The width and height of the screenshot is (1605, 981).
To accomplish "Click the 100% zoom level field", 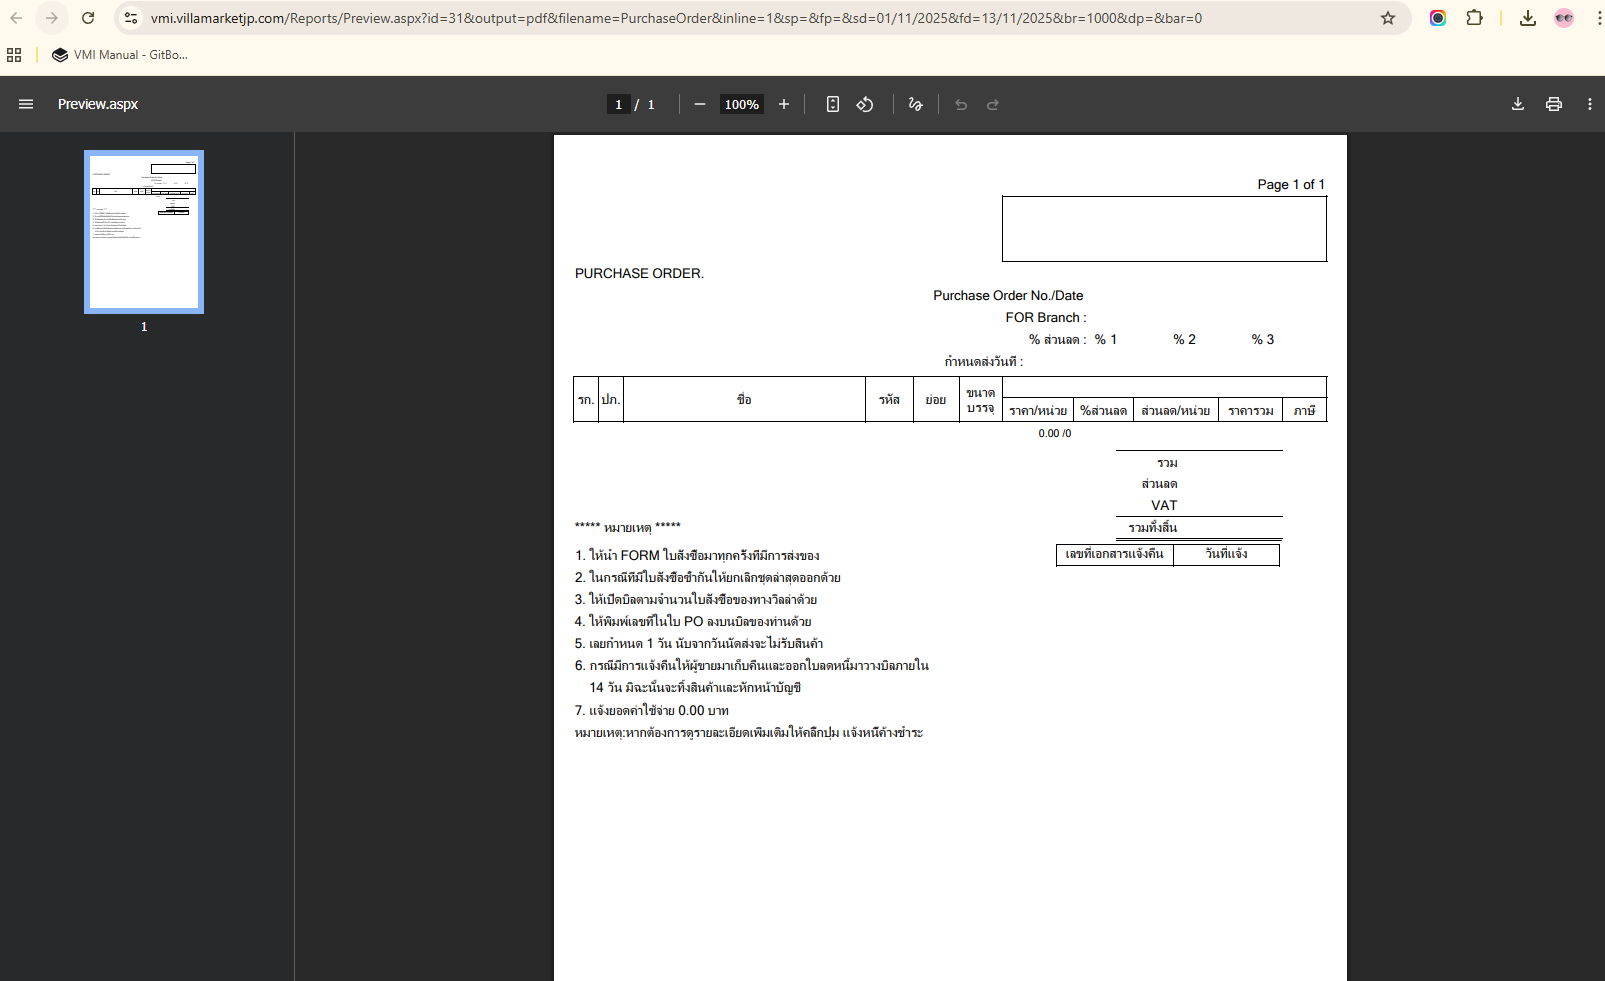I will coord(741,104).
